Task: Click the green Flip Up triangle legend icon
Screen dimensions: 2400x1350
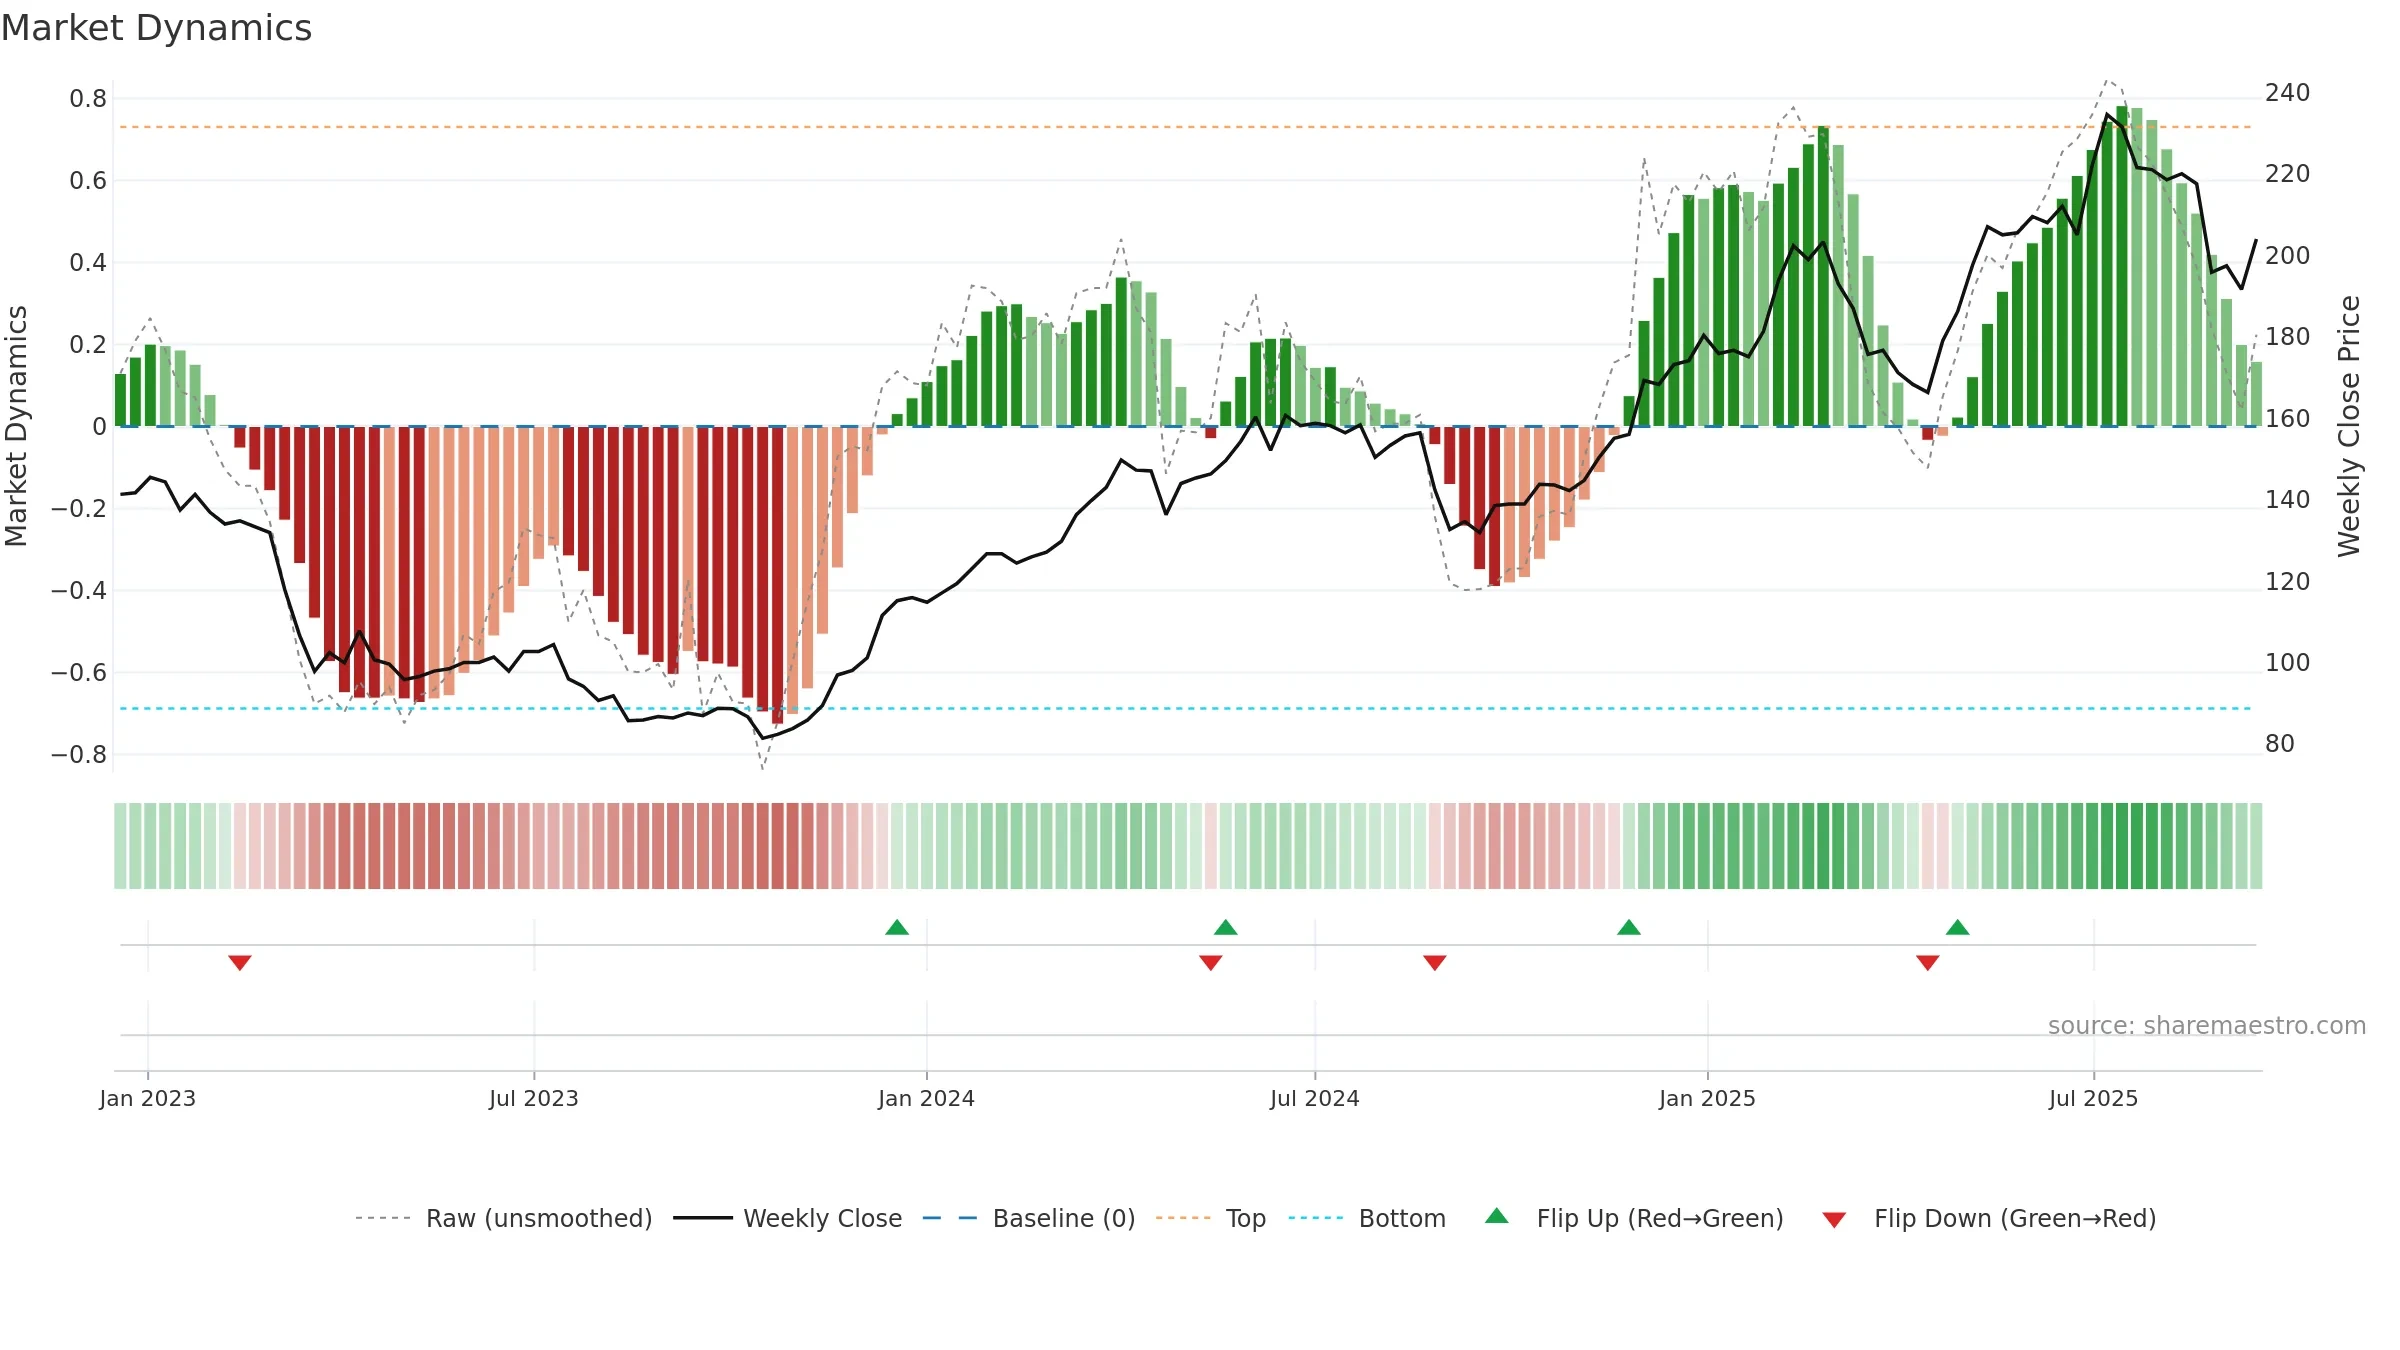Action: (1497, 1216)
